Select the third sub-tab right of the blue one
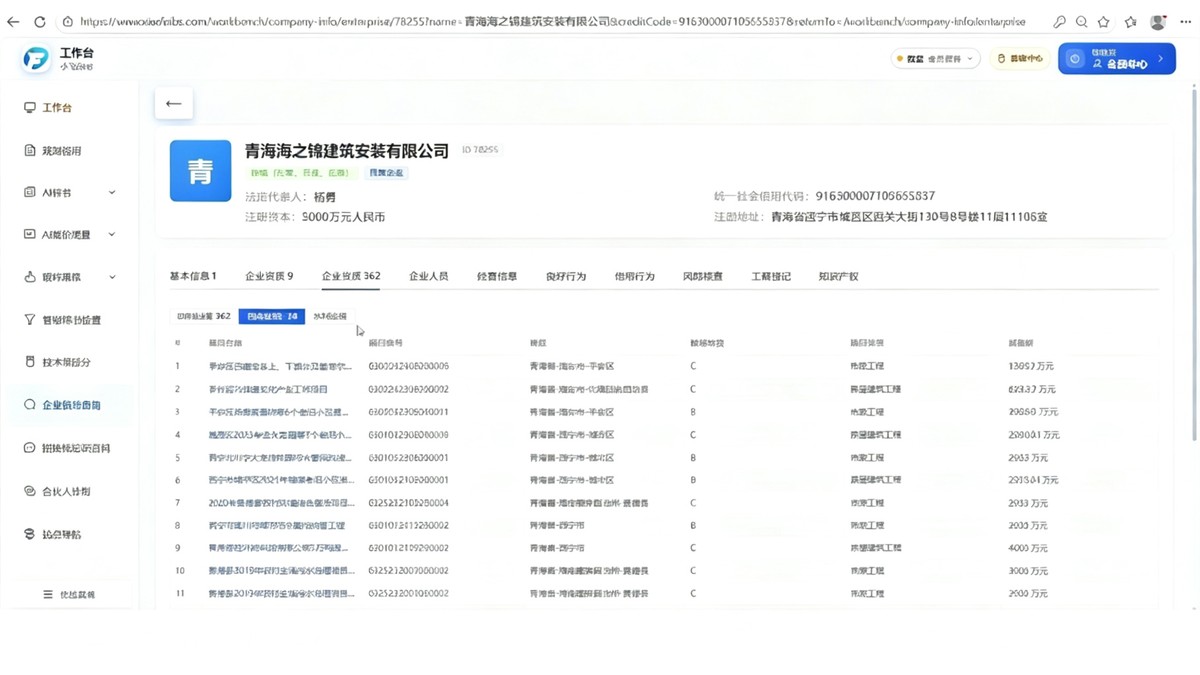The height and width of the screenshot is (675, 1200). [x=330, y=316]
